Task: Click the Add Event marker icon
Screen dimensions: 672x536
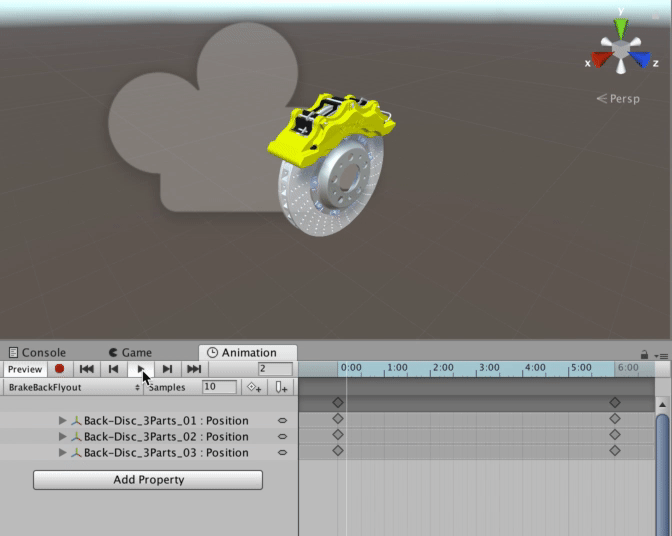Action: point(282,387)
